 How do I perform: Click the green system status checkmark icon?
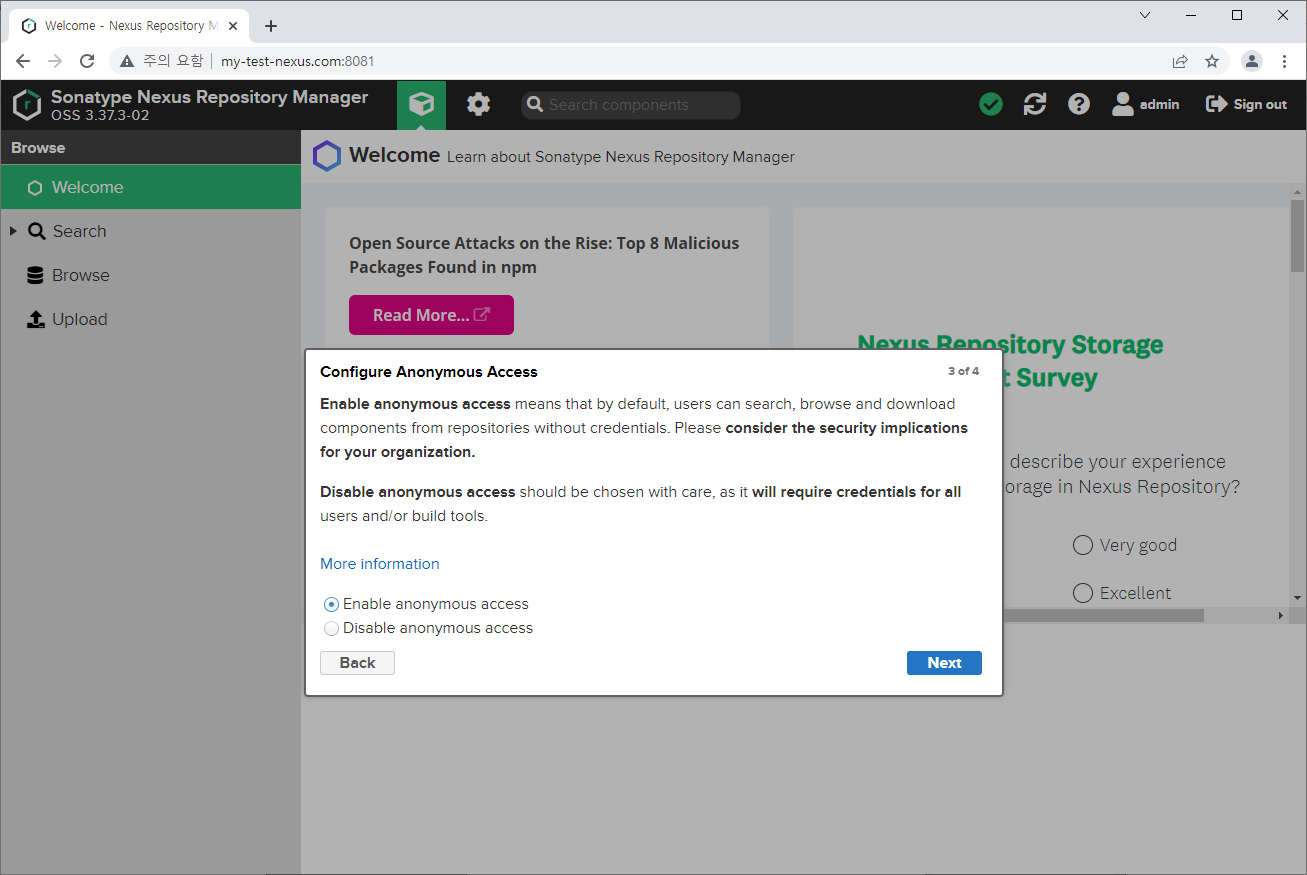(x=991, y=104)
